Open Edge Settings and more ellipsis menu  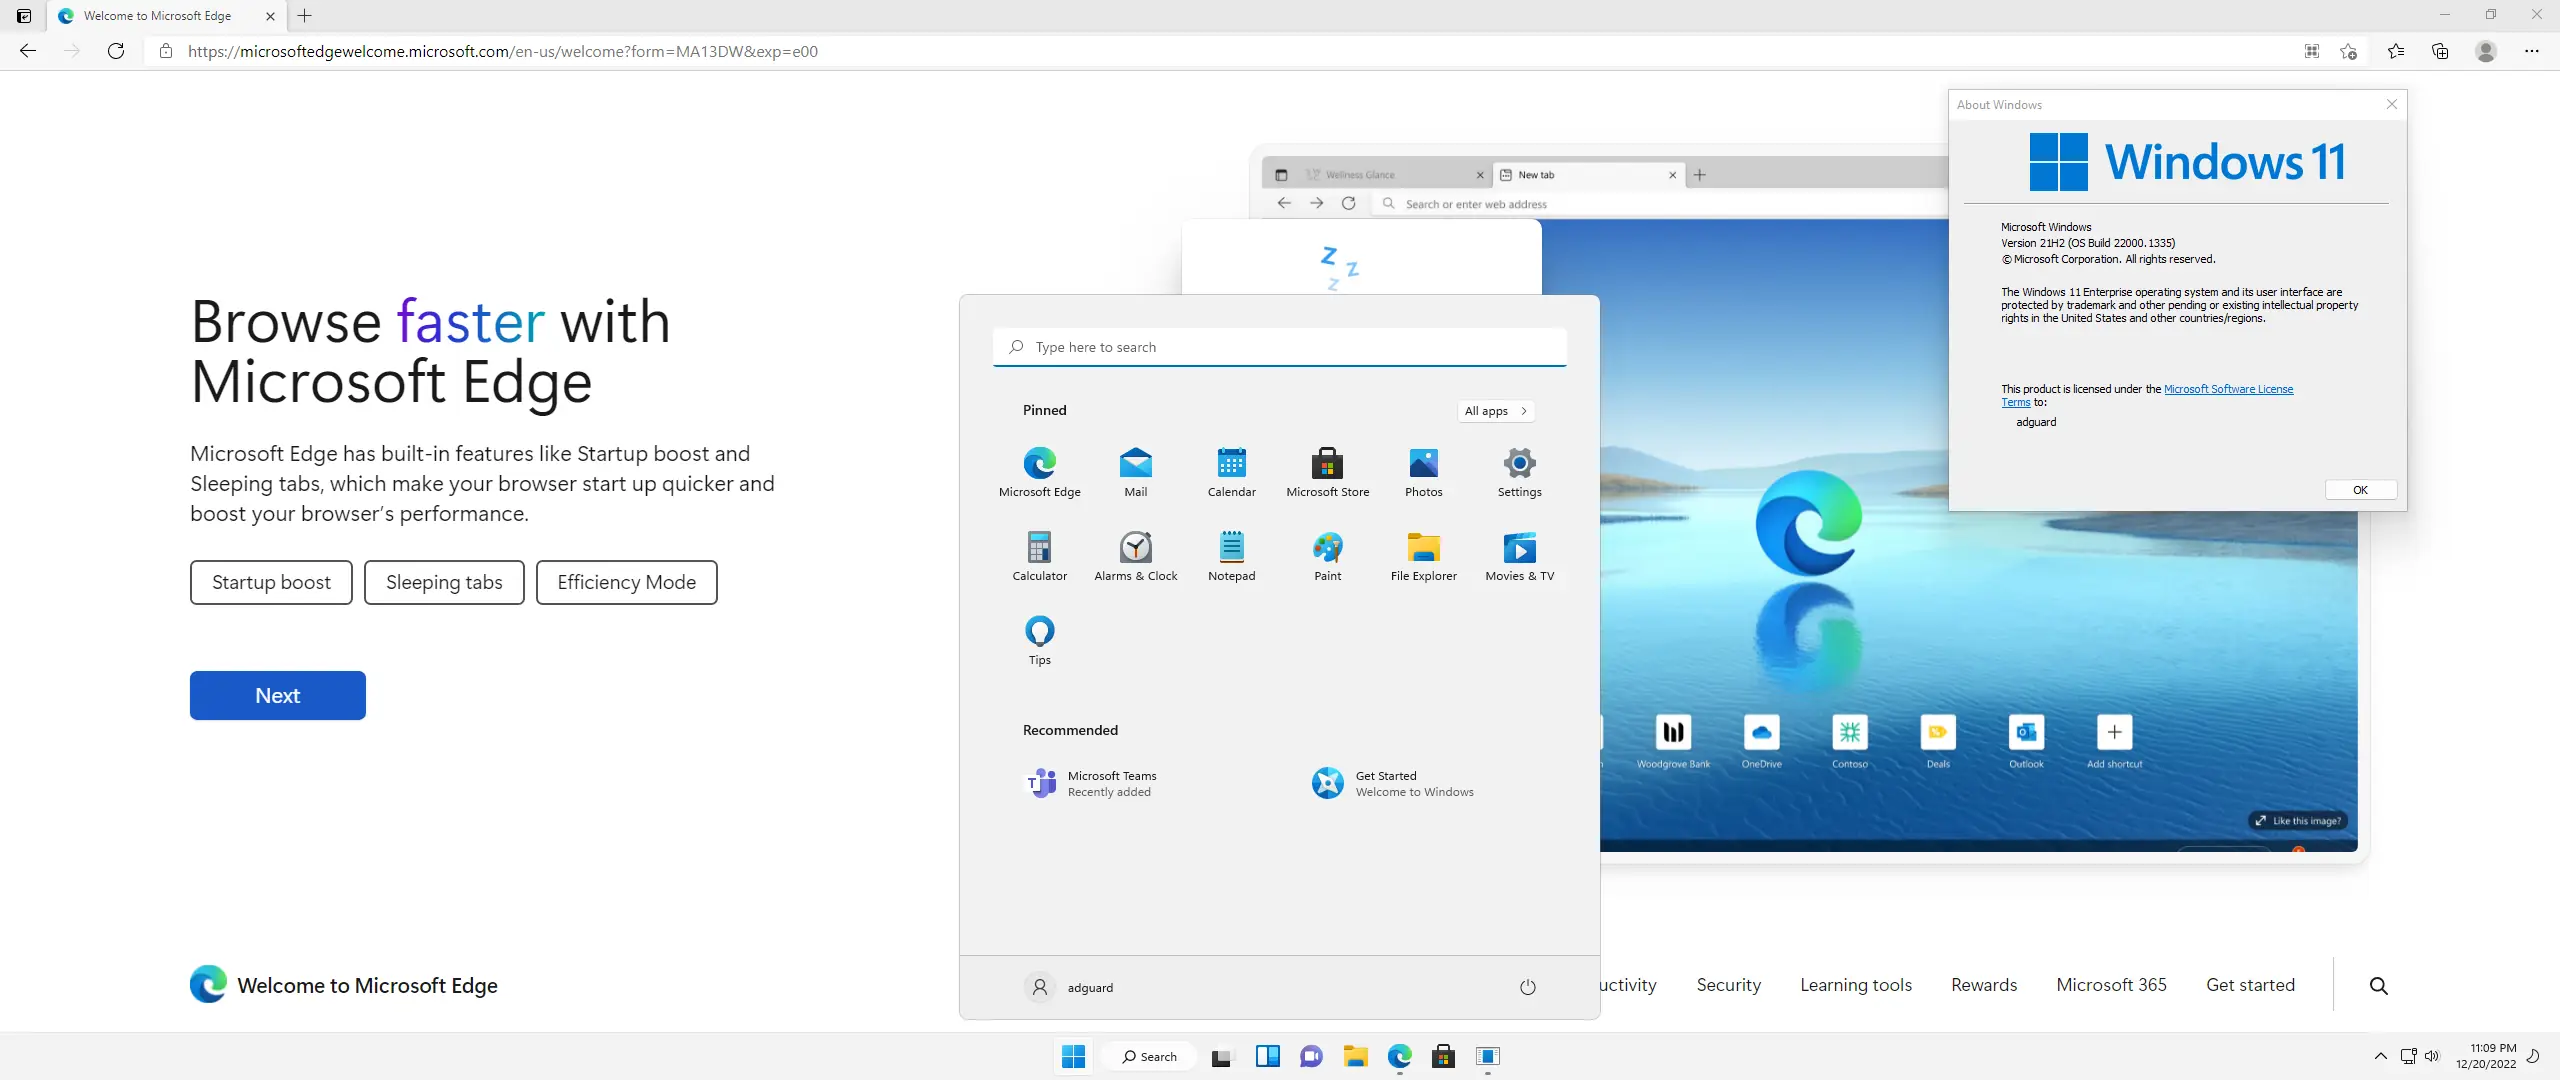2531,51
